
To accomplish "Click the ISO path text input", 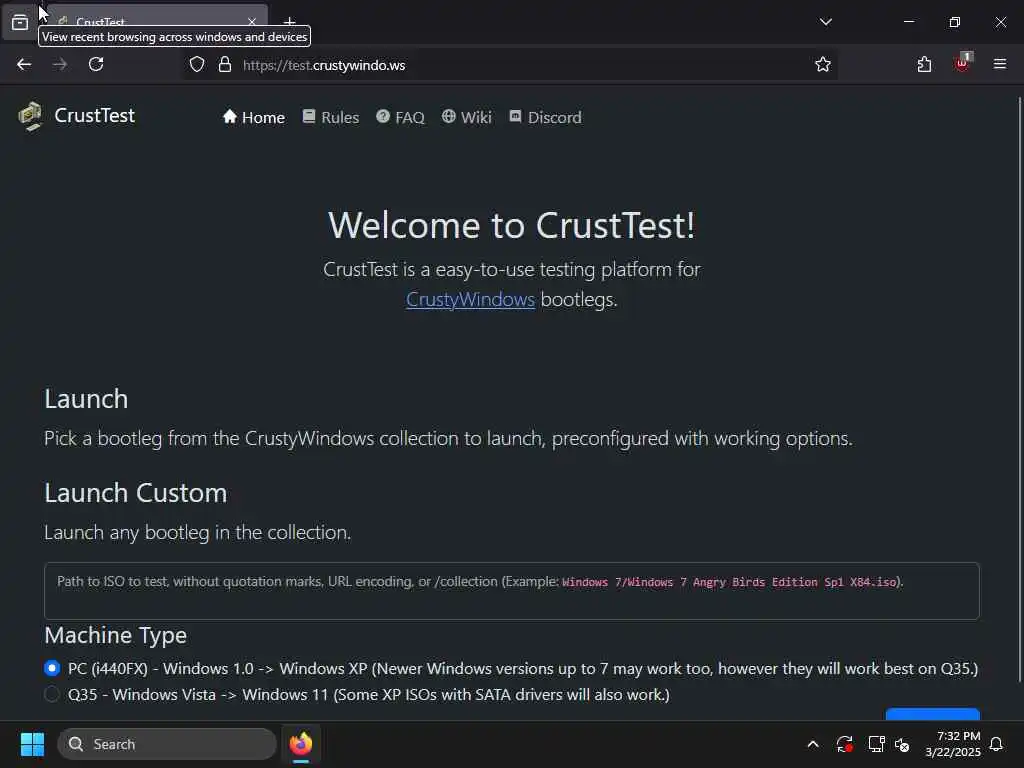I will [x=512, y=591].
